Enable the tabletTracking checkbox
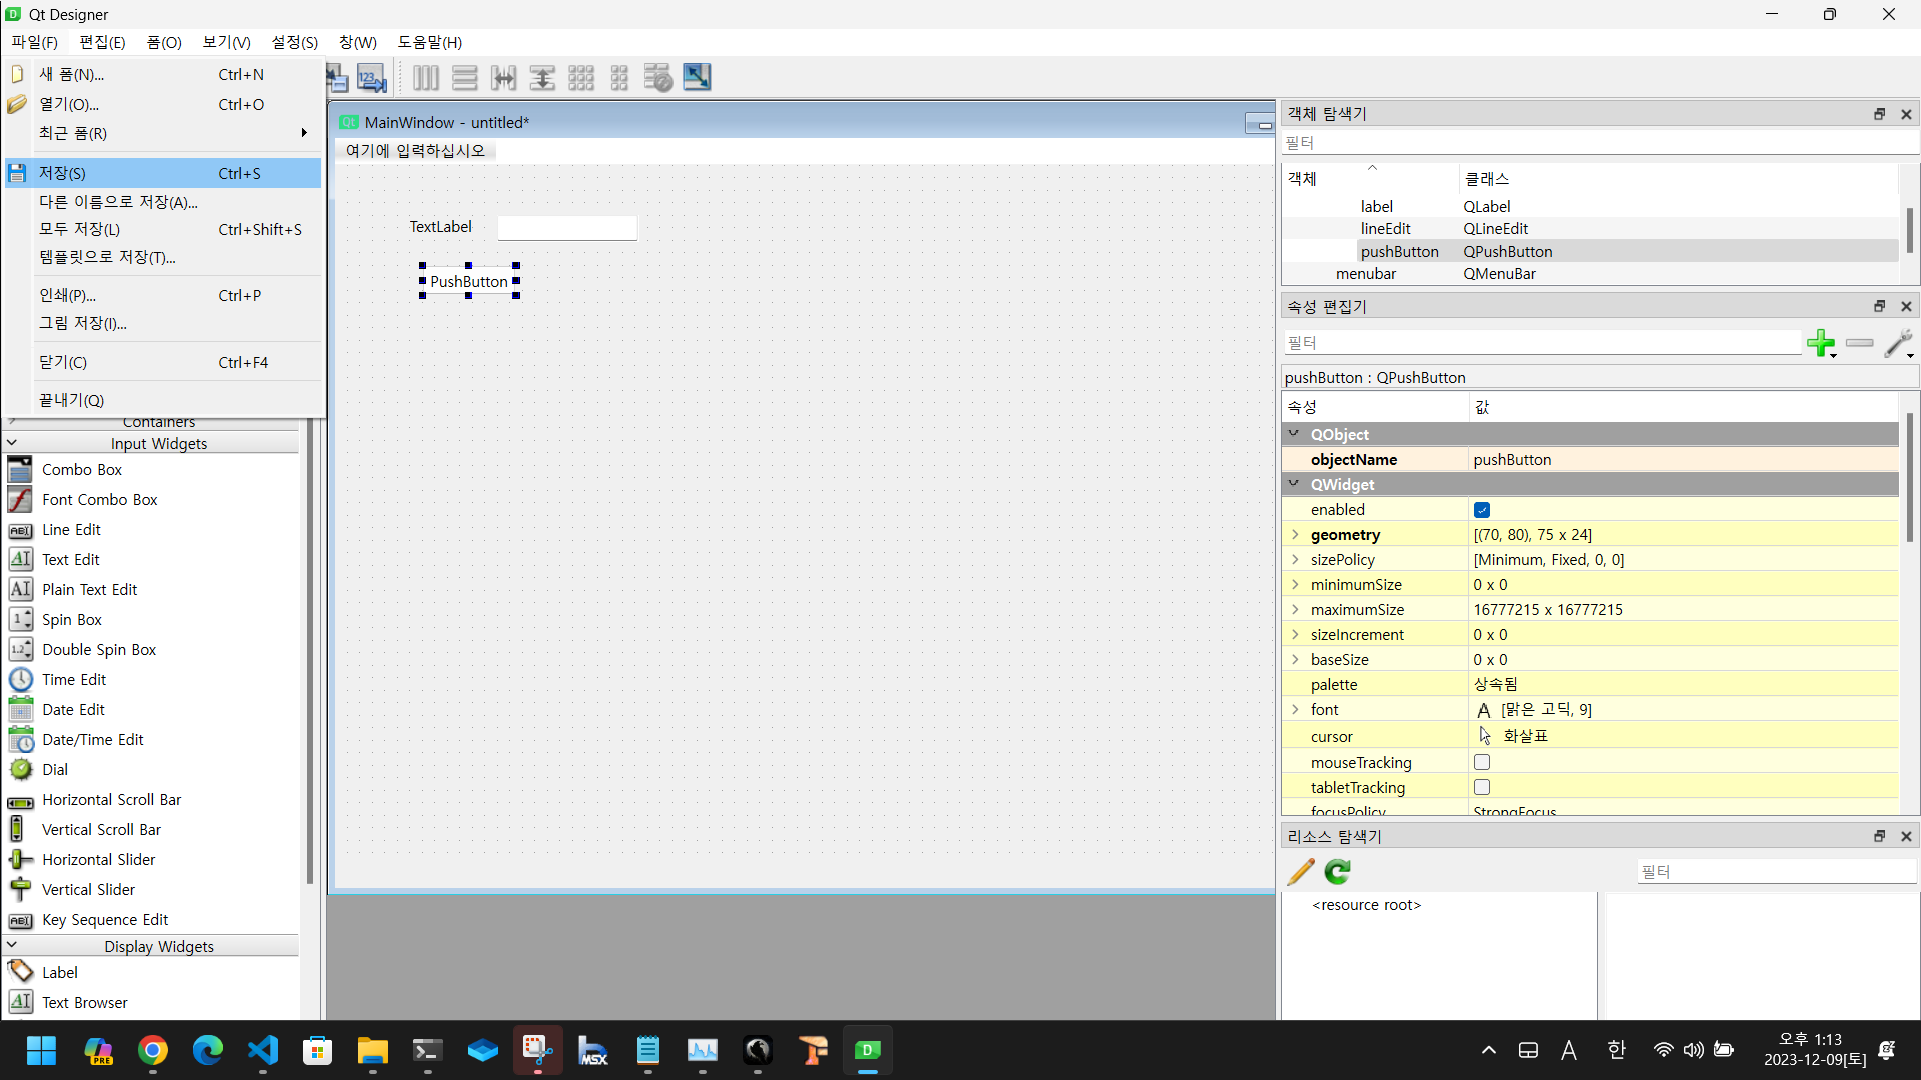The height and width of the screenshot is (1080, 1921). 1482,787
